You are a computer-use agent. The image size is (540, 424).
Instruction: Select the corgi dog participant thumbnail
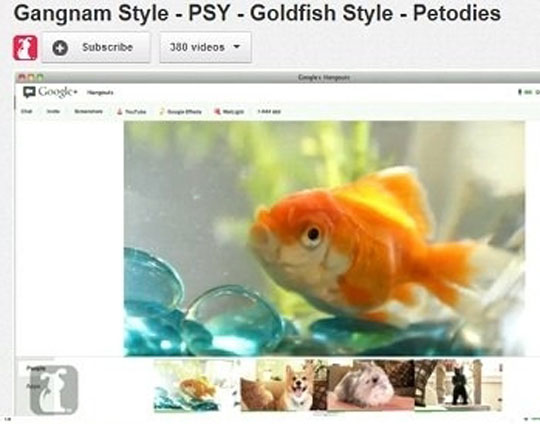coord(283,385)
